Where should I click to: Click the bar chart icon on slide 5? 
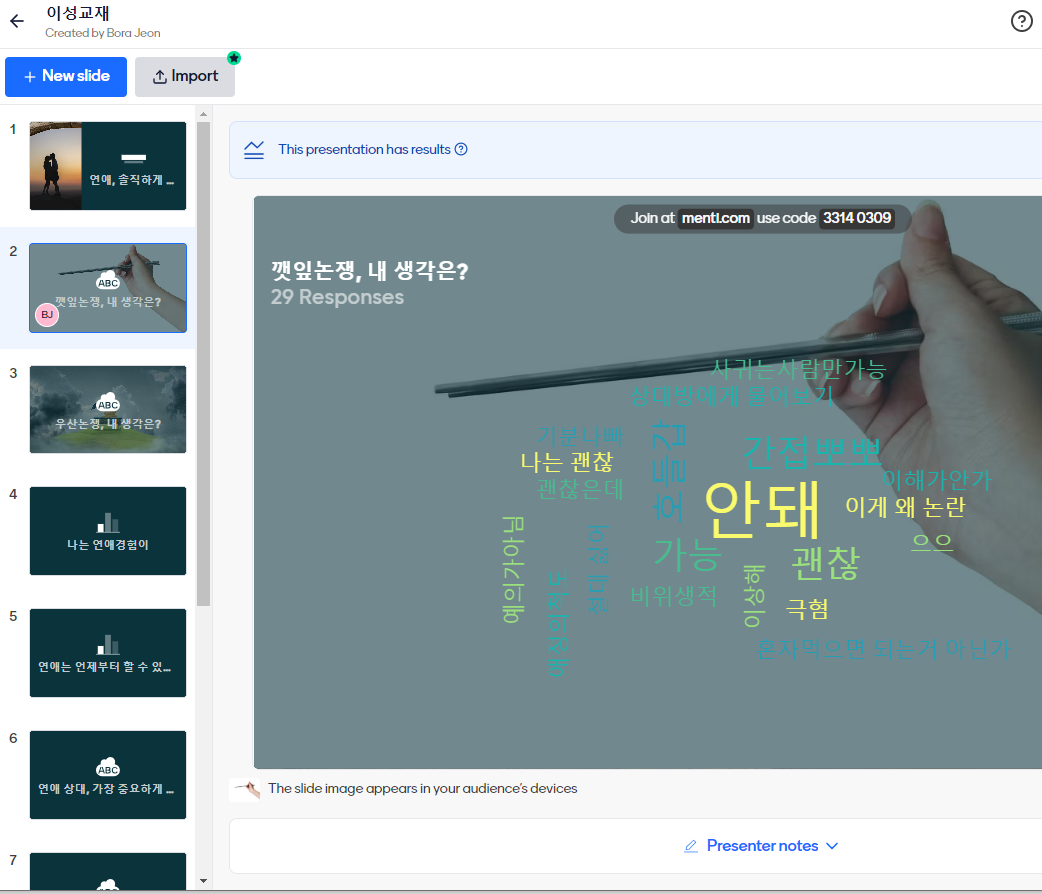[108, 644]
